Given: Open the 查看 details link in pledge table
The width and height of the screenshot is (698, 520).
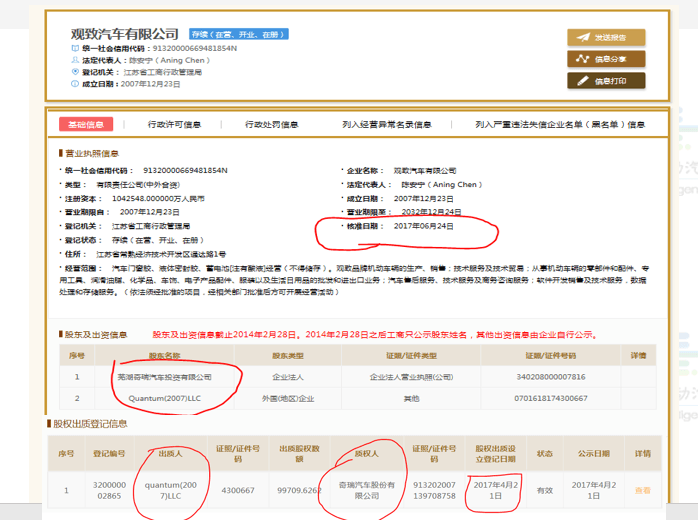Looking at the screenshot, I should [642, 490].
